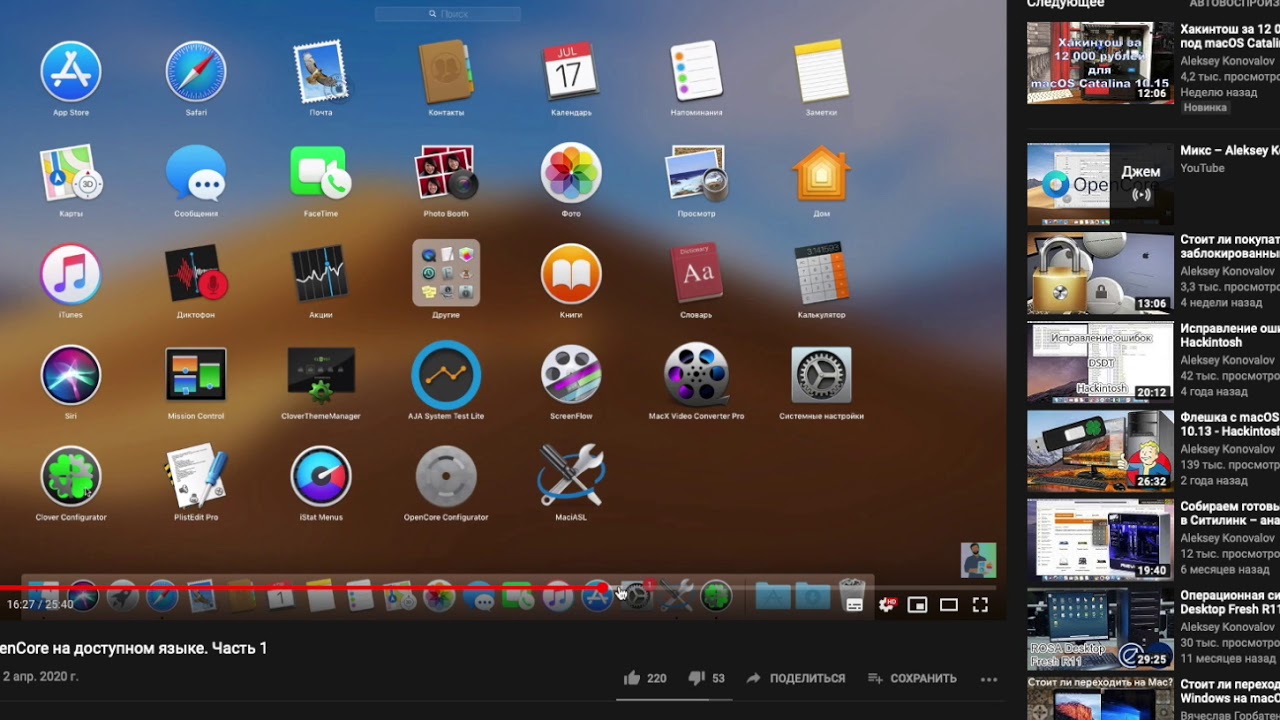Open the three-dots more actions menu

pos(989,679)
